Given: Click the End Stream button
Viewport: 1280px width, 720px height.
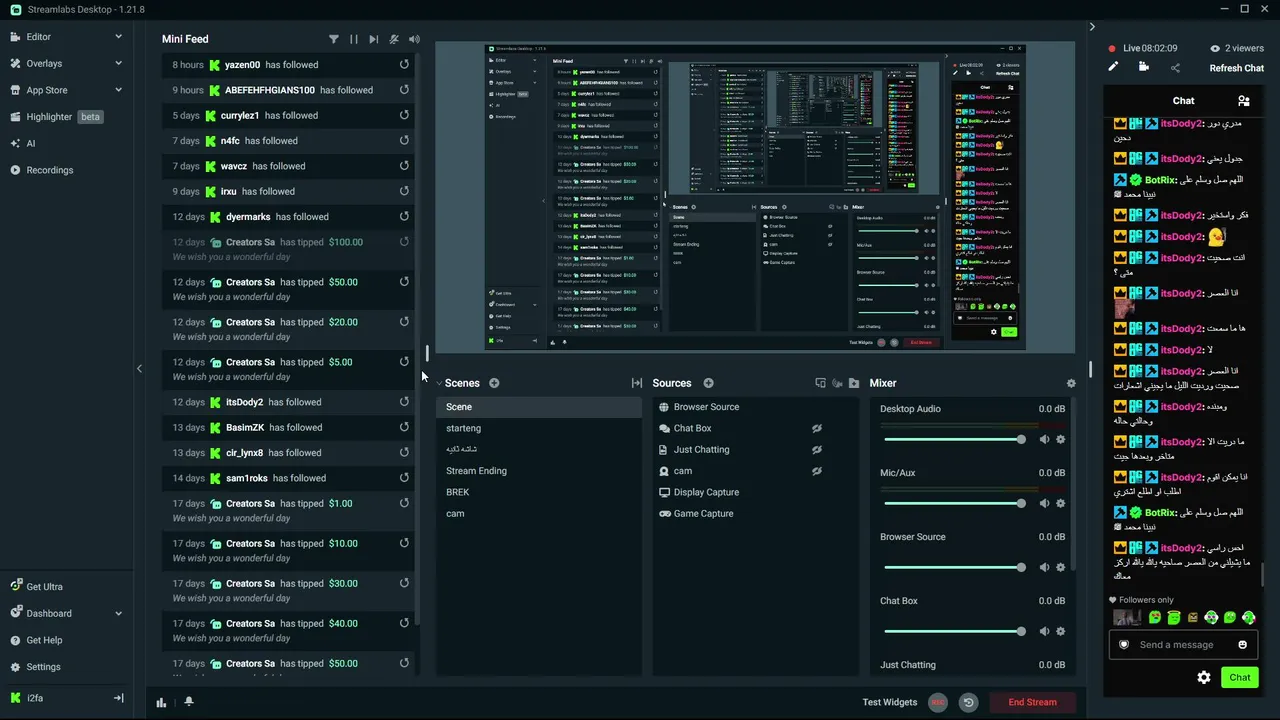Looking at the screenshot, I should (1032, 702).
